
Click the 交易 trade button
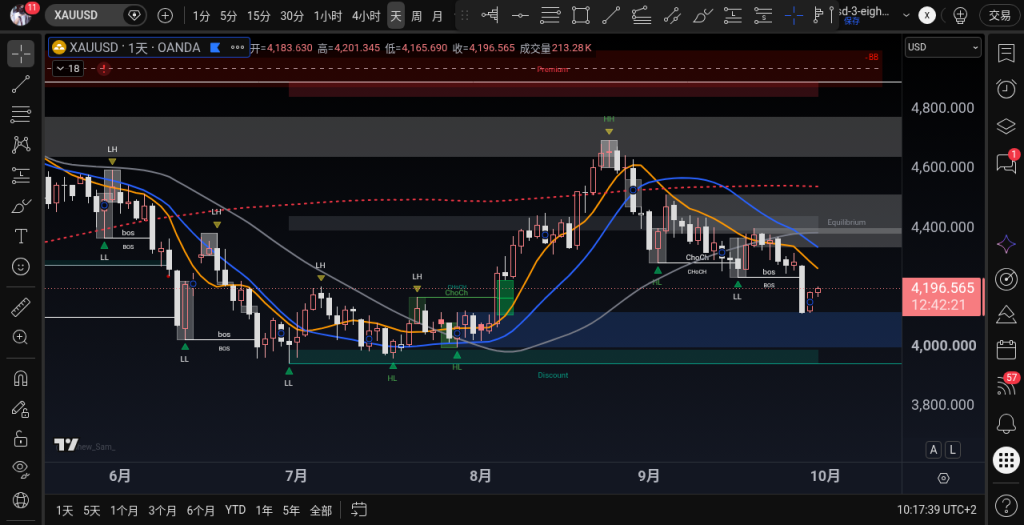coord(999,15)
